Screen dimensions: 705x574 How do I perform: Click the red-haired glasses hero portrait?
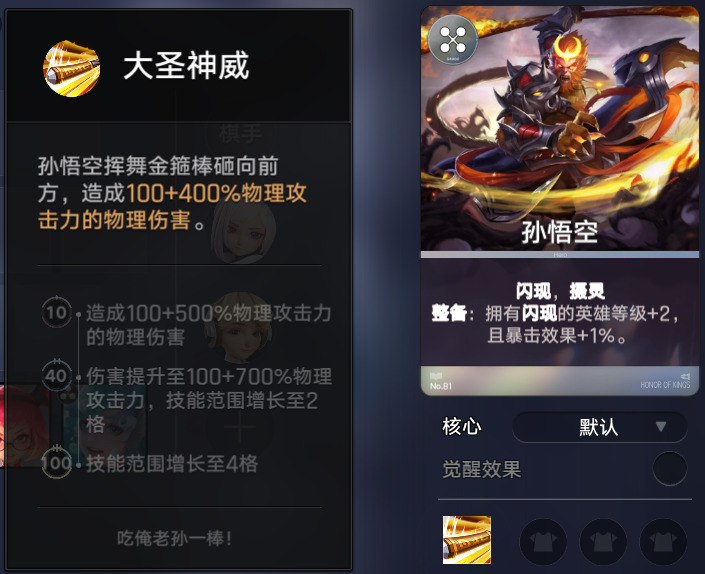(24, 425)
